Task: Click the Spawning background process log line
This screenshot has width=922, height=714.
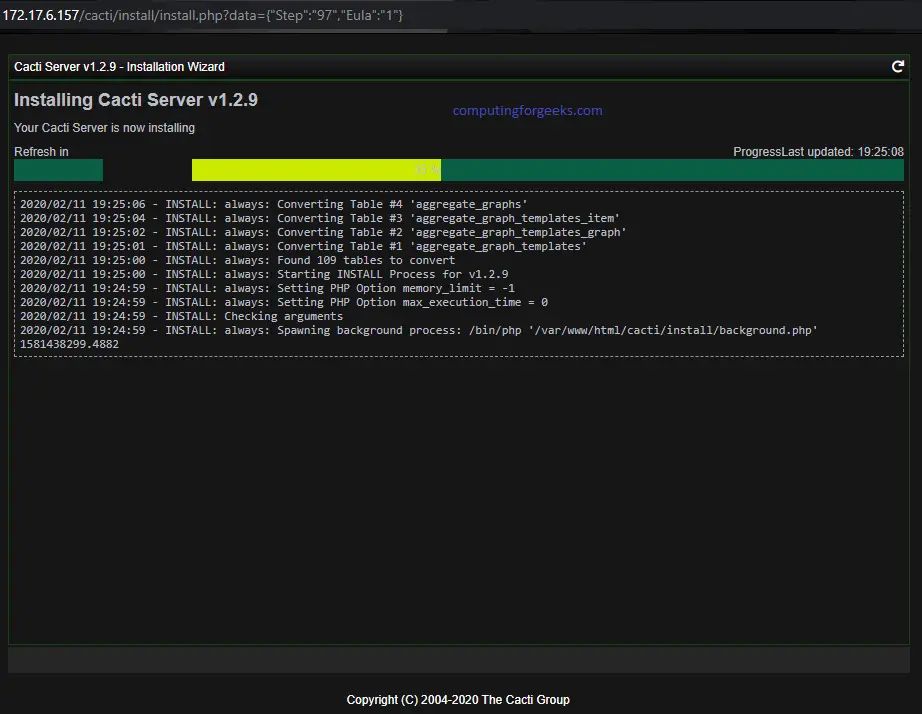Action: (x=419, y=331)
